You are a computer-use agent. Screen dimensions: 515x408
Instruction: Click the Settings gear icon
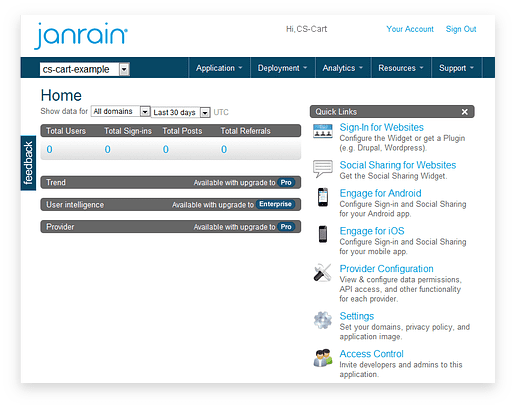click(322, 320)
